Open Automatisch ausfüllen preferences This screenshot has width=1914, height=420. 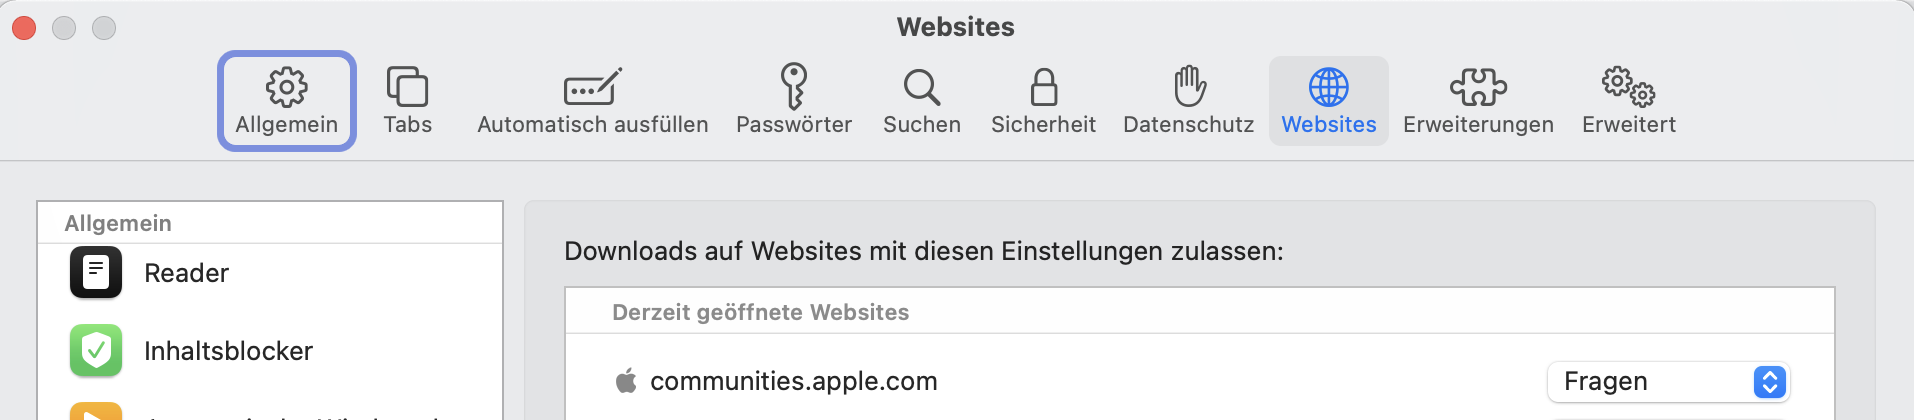(x=592, y=101)
